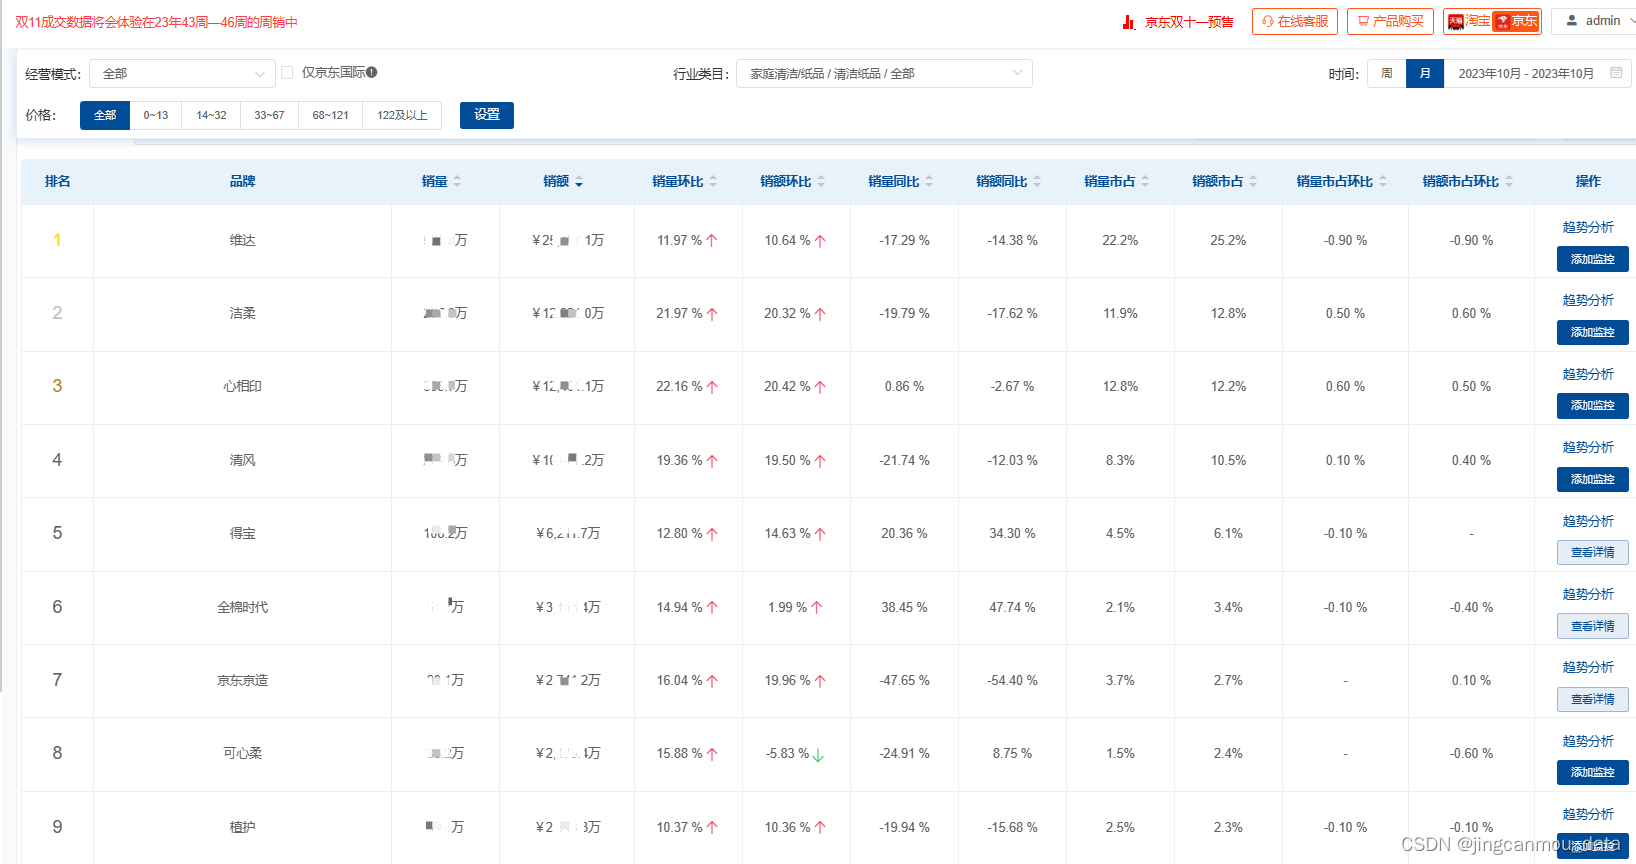
Task: Click 查看详情 for 京东京造
Action: [x=1592, y=699]
